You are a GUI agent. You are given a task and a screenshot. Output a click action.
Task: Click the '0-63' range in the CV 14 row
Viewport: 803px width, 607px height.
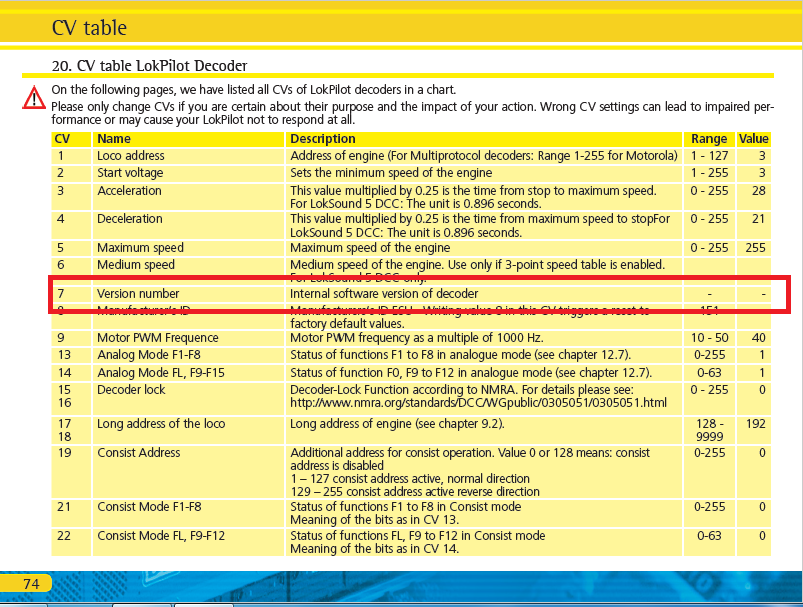[709, 372]
